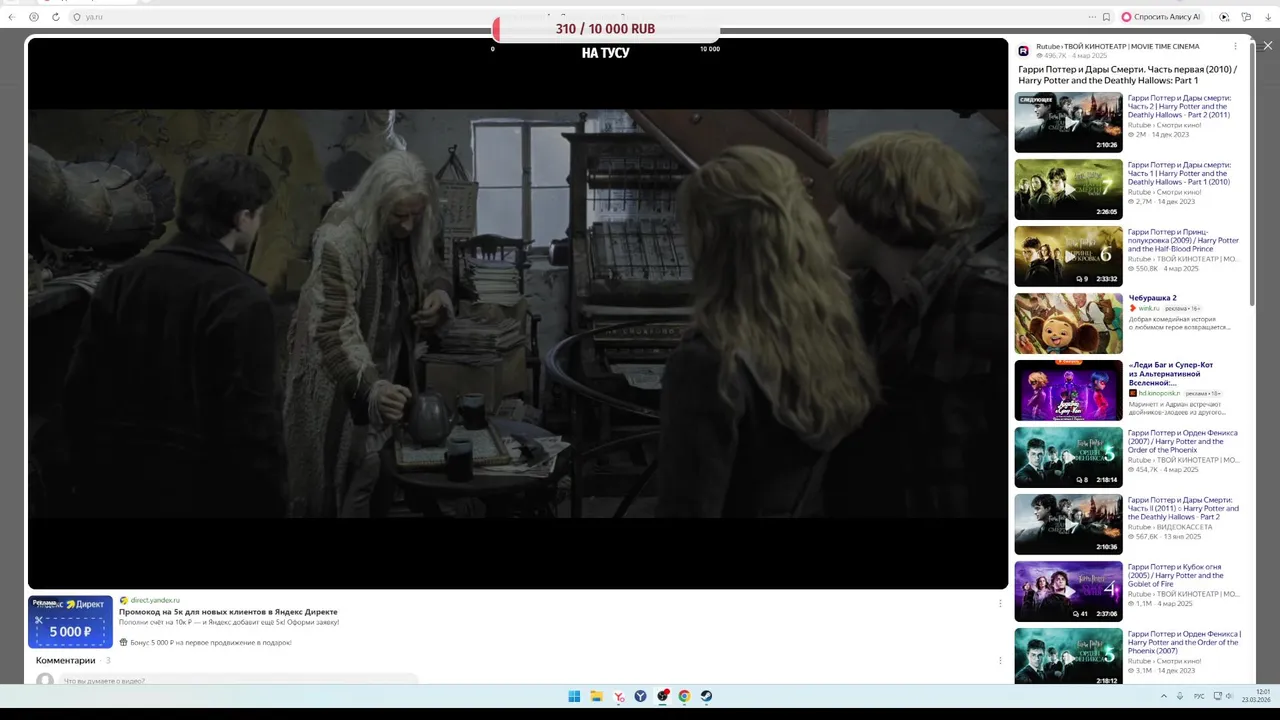Open the Windows Start button
The image size is (1280, 720).
pyautogui.click(x=574, y=696)
